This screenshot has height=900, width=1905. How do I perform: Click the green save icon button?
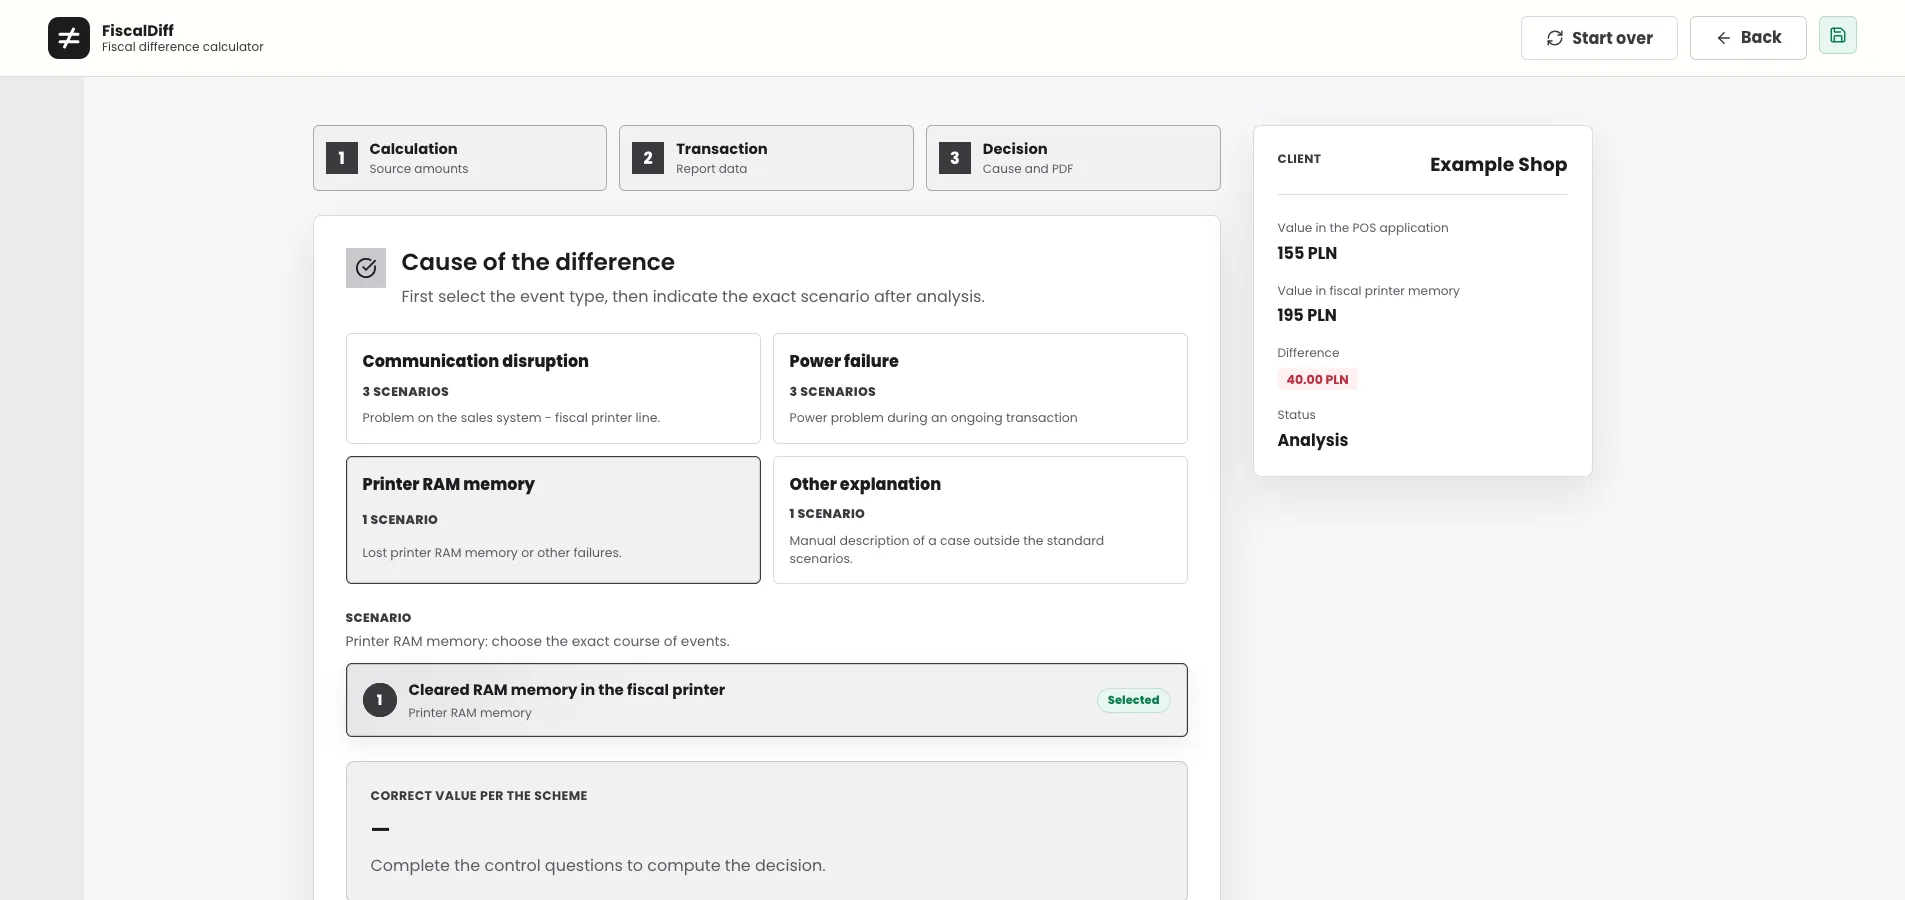point(1837,36)
